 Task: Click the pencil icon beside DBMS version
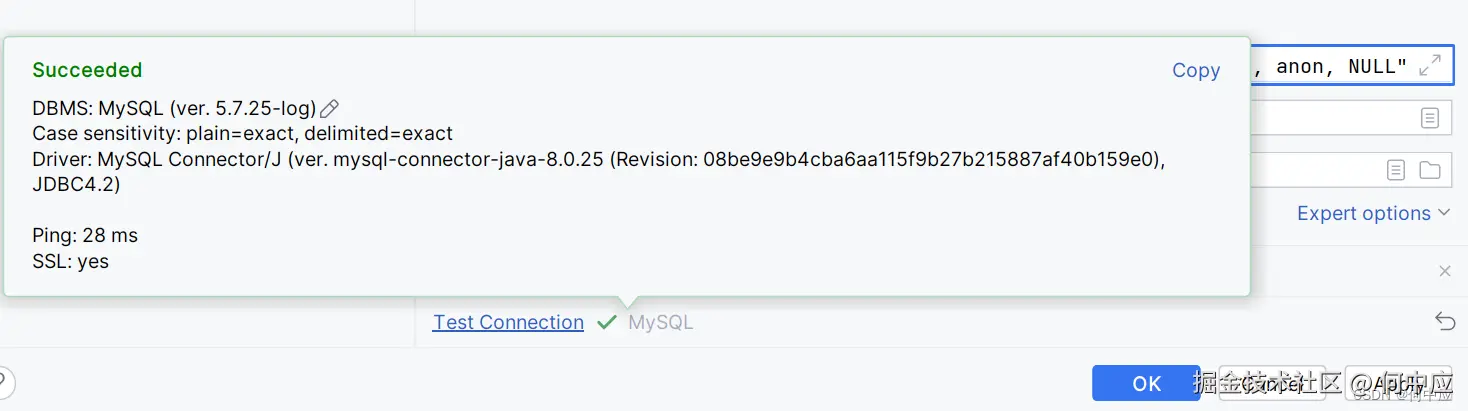329,109
